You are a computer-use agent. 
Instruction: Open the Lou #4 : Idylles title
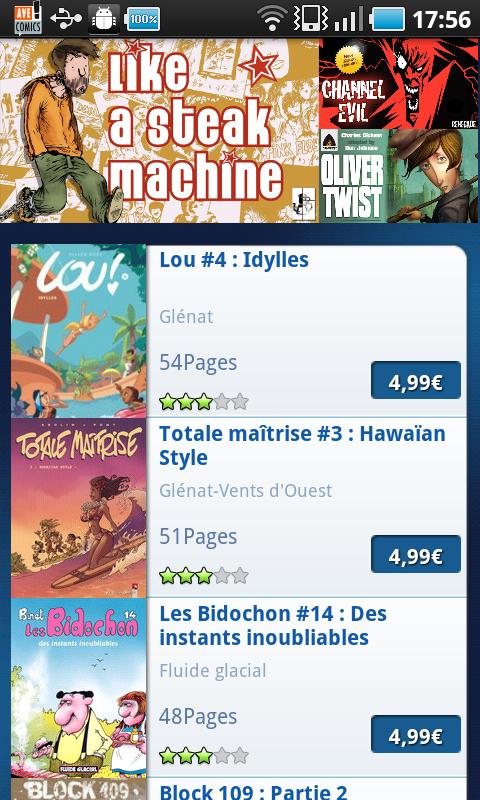234,260
